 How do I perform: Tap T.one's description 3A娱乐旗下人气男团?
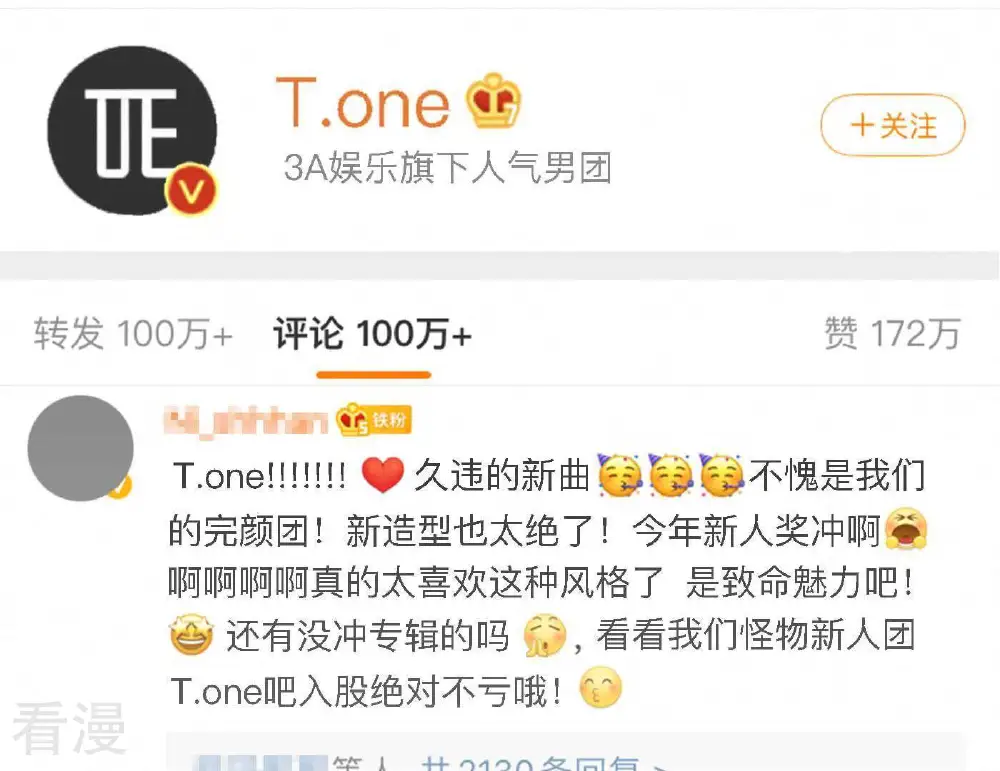[448, 169]
